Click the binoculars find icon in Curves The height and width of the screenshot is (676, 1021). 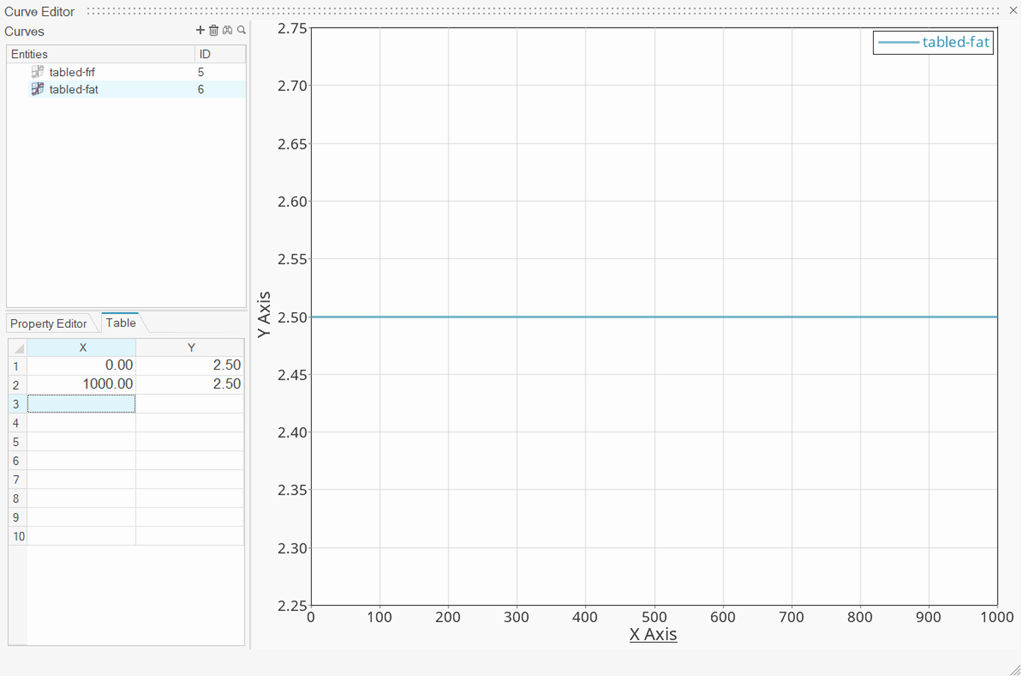tap(227, 30)
